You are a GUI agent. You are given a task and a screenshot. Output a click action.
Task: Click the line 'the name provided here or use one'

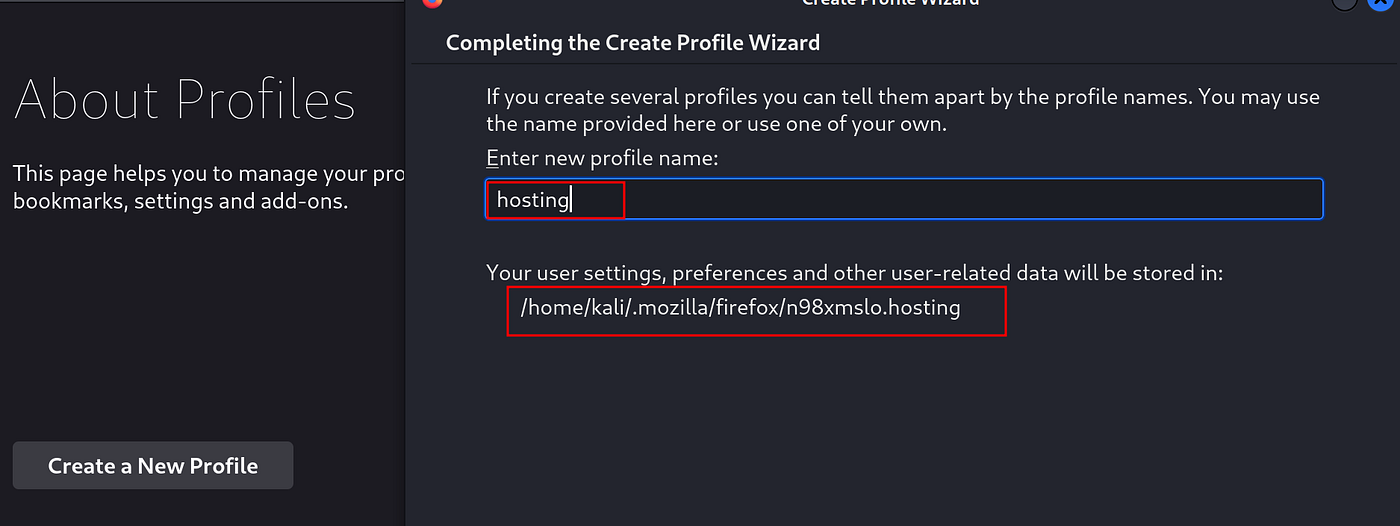pyautogui.click(x=716, y=125)
